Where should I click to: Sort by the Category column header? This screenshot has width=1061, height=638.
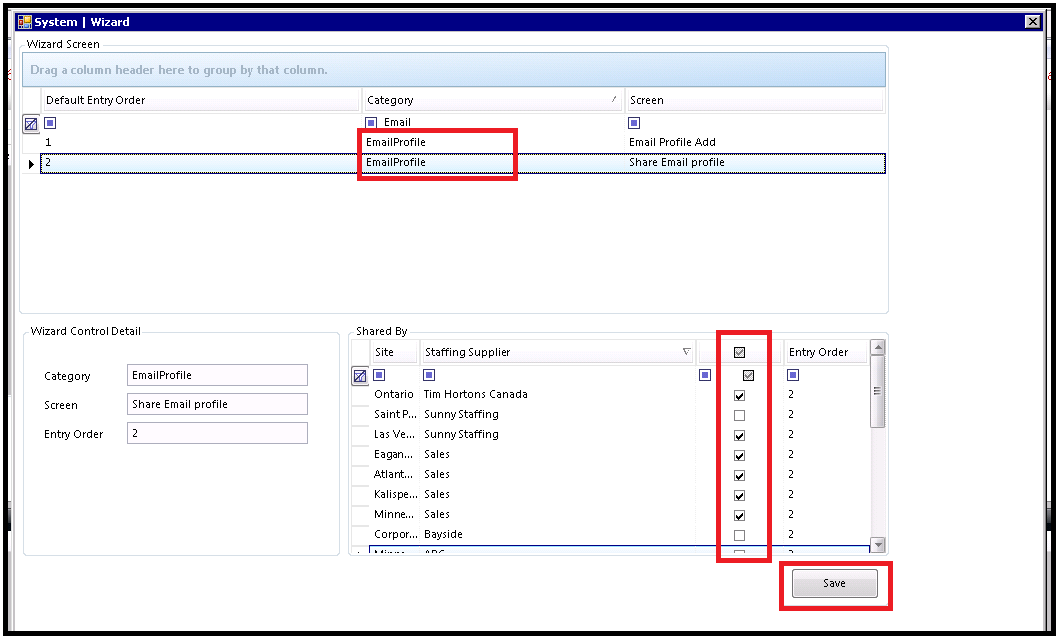click(x=492, y=100)
